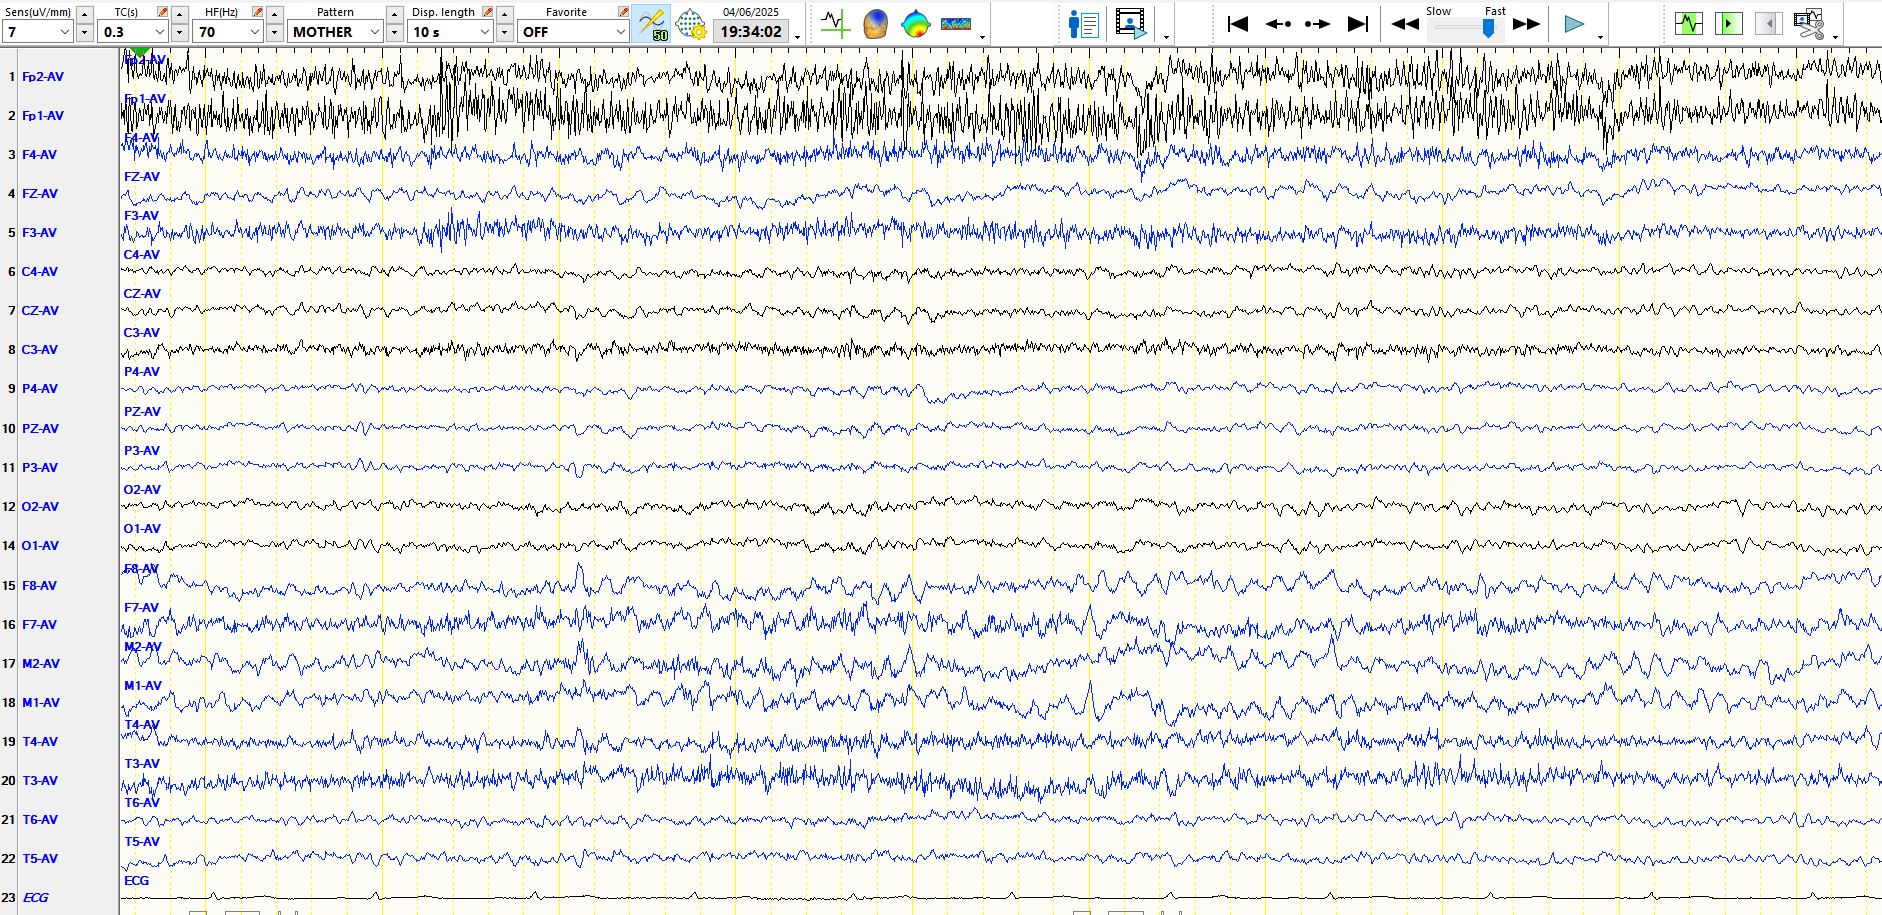Edit the TC(s) list with the pencil icon
This screenshot has height=915, width=1882.
coord(162,12)
